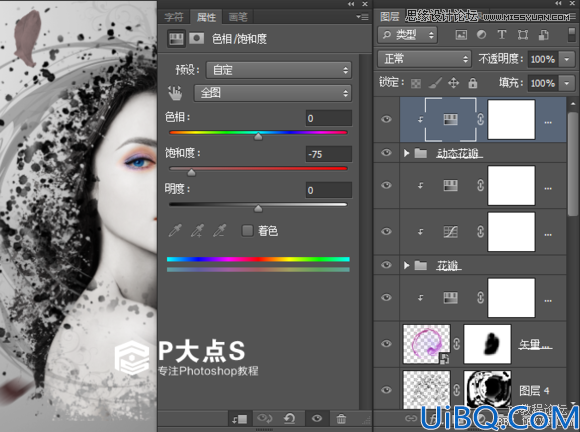Open the 类型 layer filter dropdown
This screenshot has width=580, height=432.
click(407, 35)
